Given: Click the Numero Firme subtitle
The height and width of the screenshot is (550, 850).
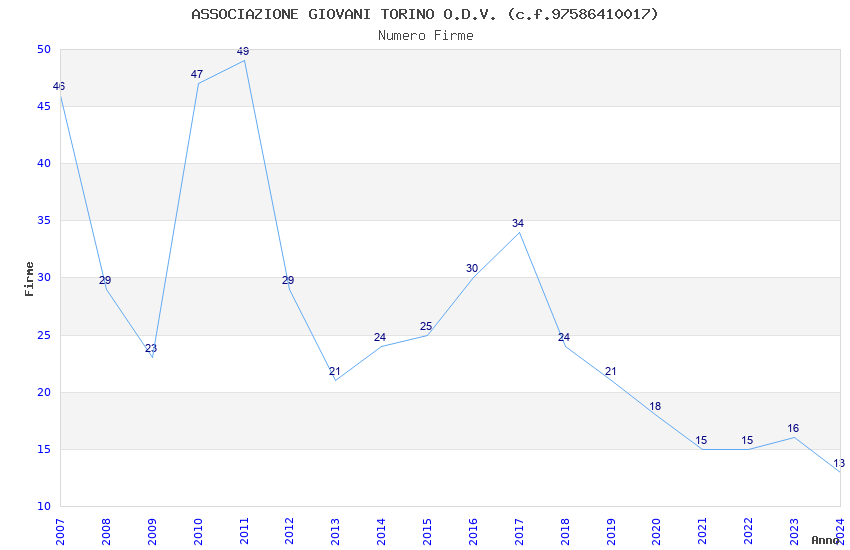Looking at the screenshot, I should point(426,36).
